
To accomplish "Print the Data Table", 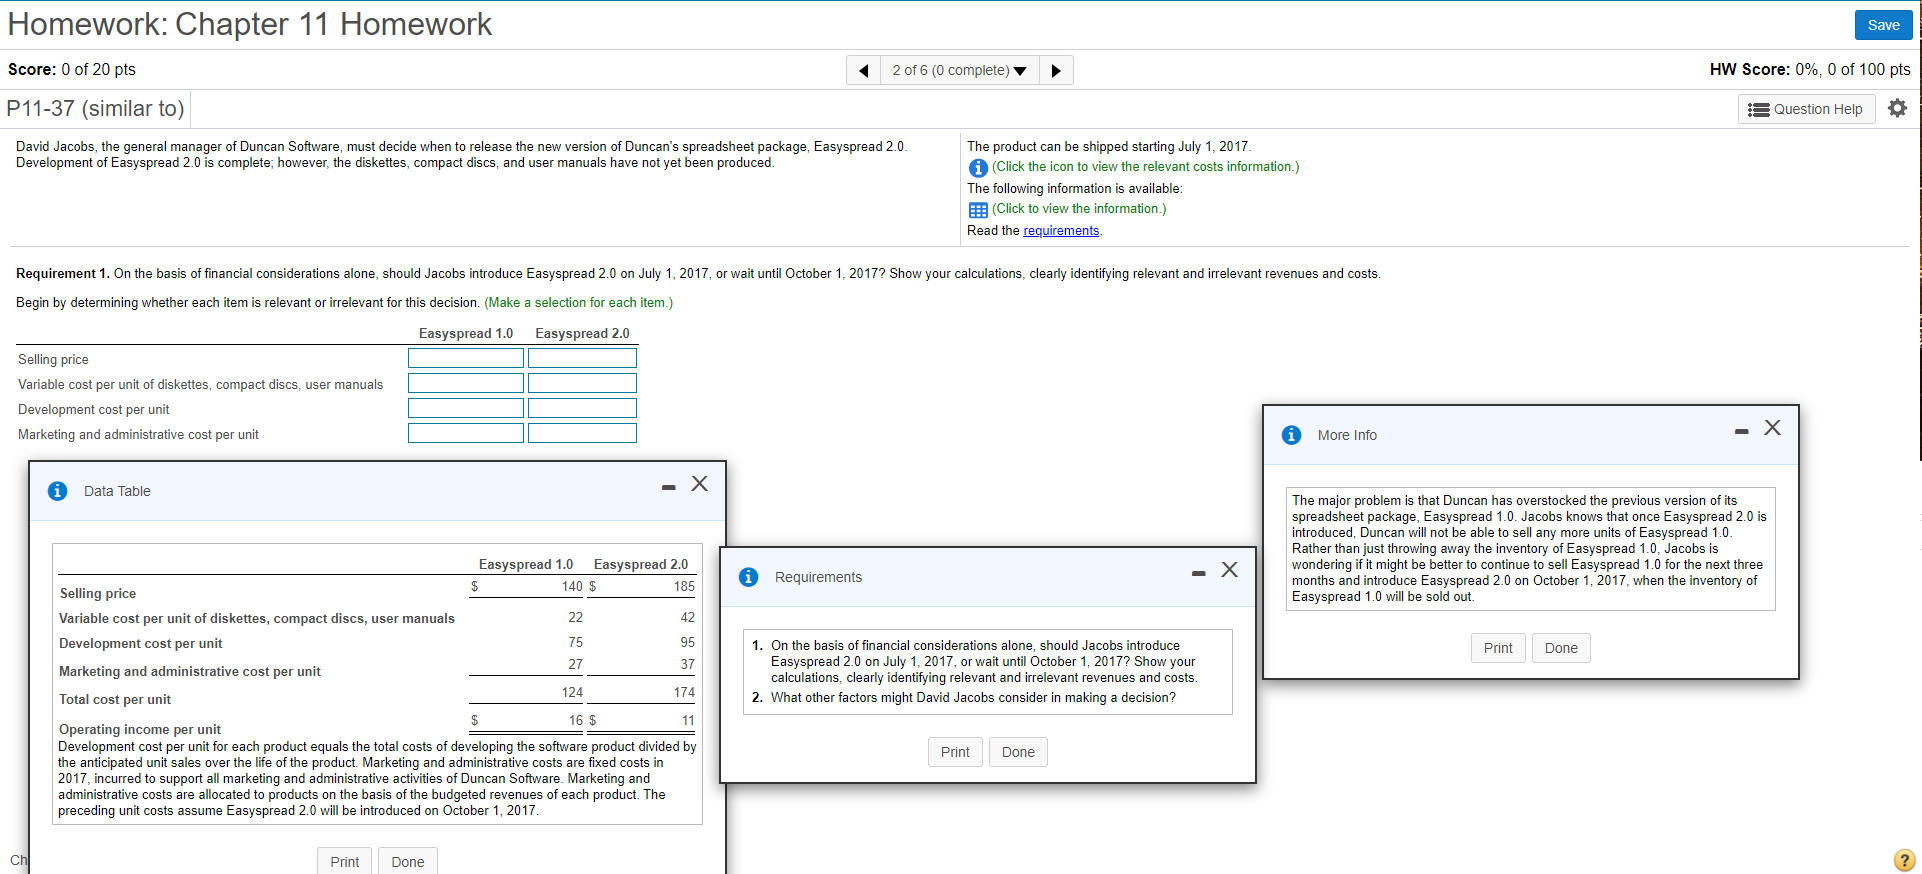I will coord(344,861).
